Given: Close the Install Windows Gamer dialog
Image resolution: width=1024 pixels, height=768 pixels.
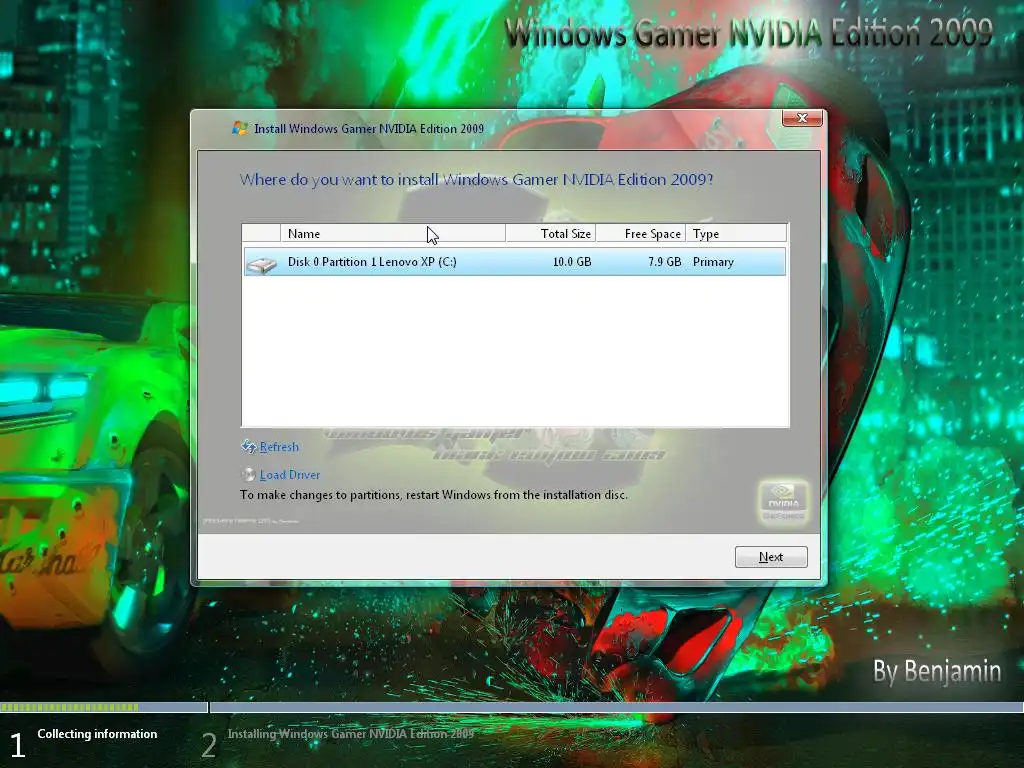Looking at the screenshot, I should point(802,118).
